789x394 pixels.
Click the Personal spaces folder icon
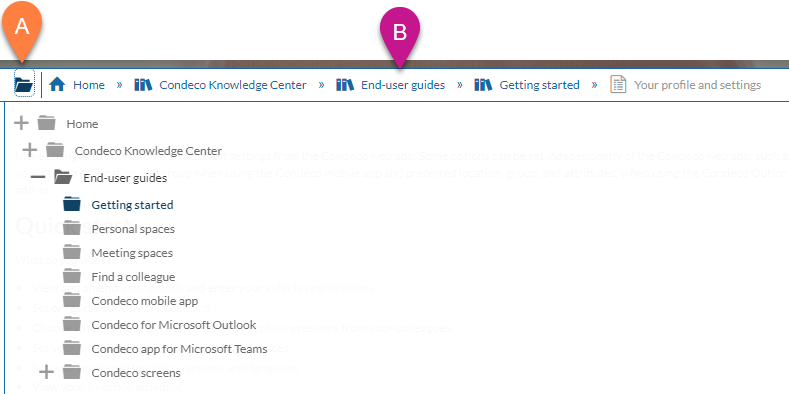(x=72, y=228)
